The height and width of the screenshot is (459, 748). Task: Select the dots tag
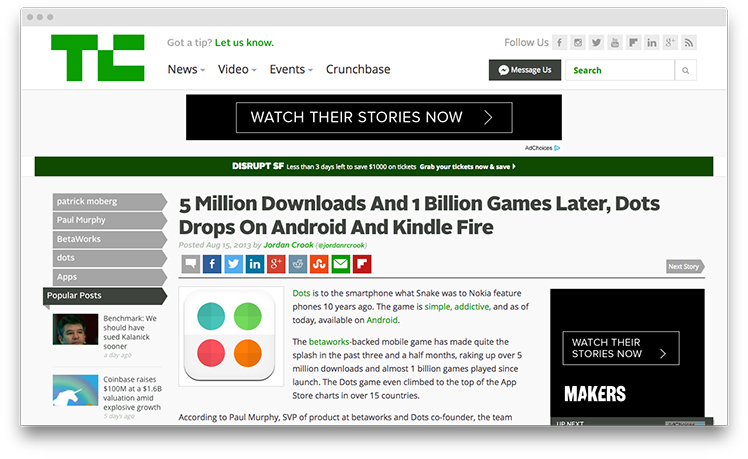point(110,258)
